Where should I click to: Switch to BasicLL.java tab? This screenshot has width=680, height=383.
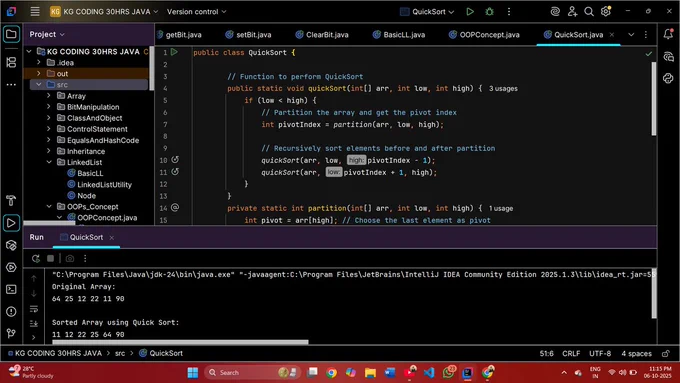coord(399,35)
